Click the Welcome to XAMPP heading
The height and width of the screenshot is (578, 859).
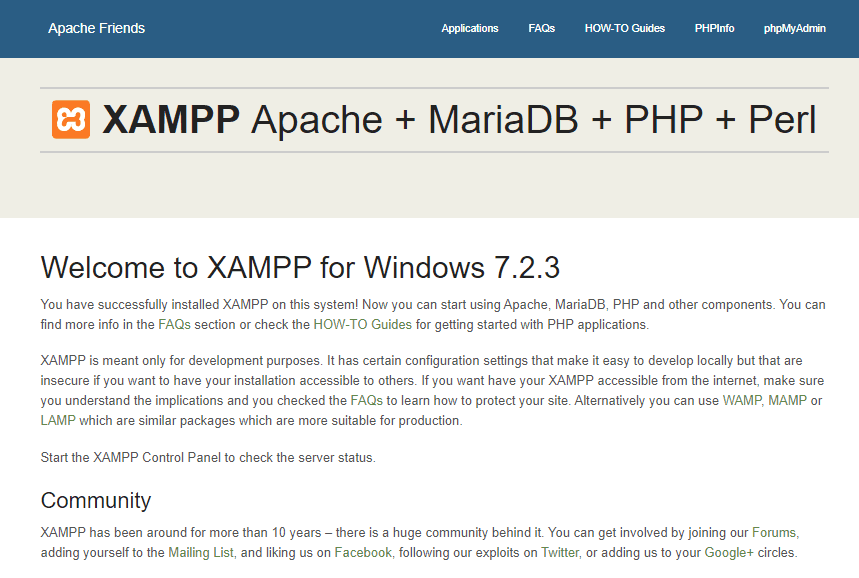point(298,267)
